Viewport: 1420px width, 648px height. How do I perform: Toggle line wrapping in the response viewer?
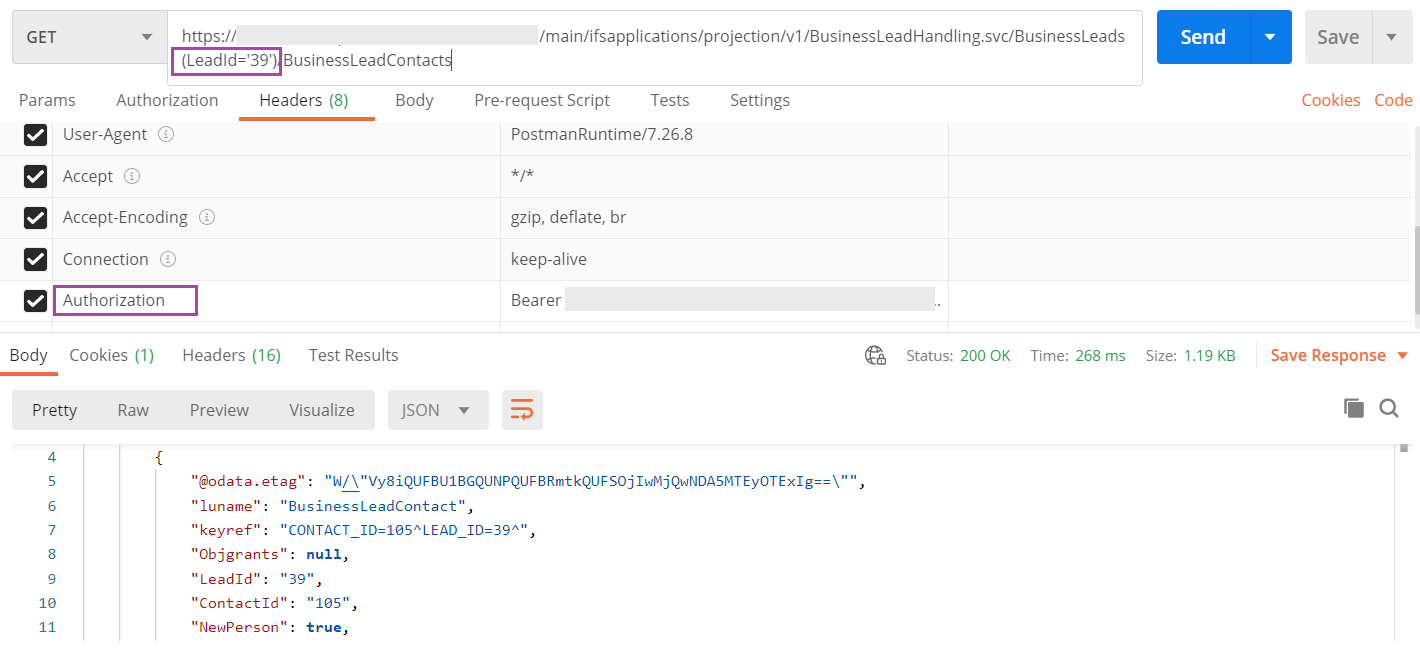click(x=522, y=409)
